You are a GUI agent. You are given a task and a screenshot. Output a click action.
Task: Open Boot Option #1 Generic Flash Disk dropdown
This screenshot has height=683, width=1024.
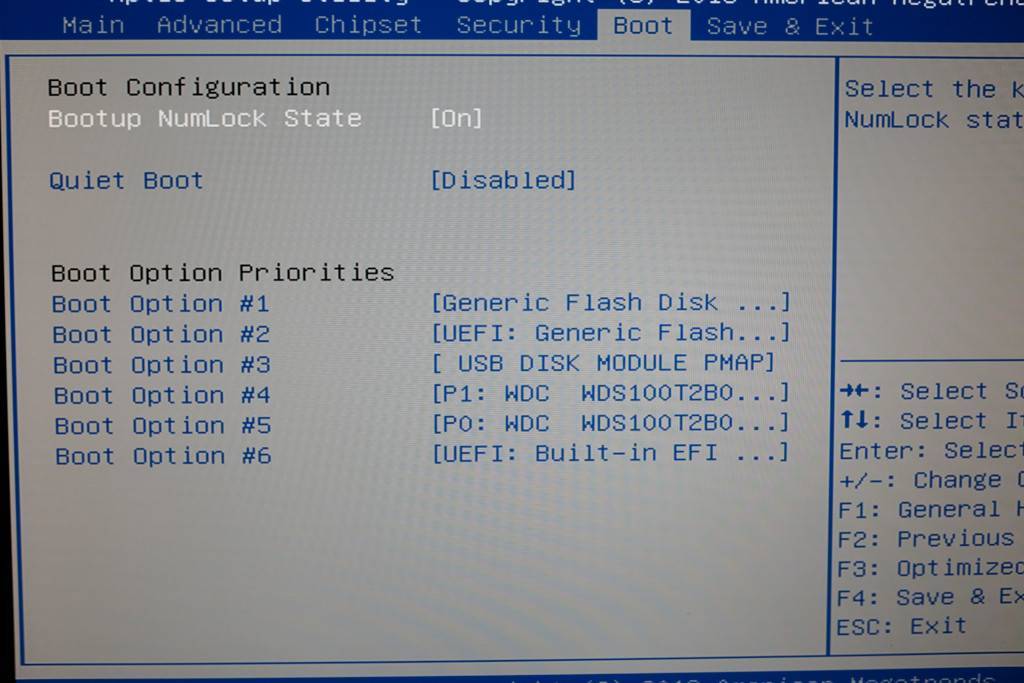[610, 302]
